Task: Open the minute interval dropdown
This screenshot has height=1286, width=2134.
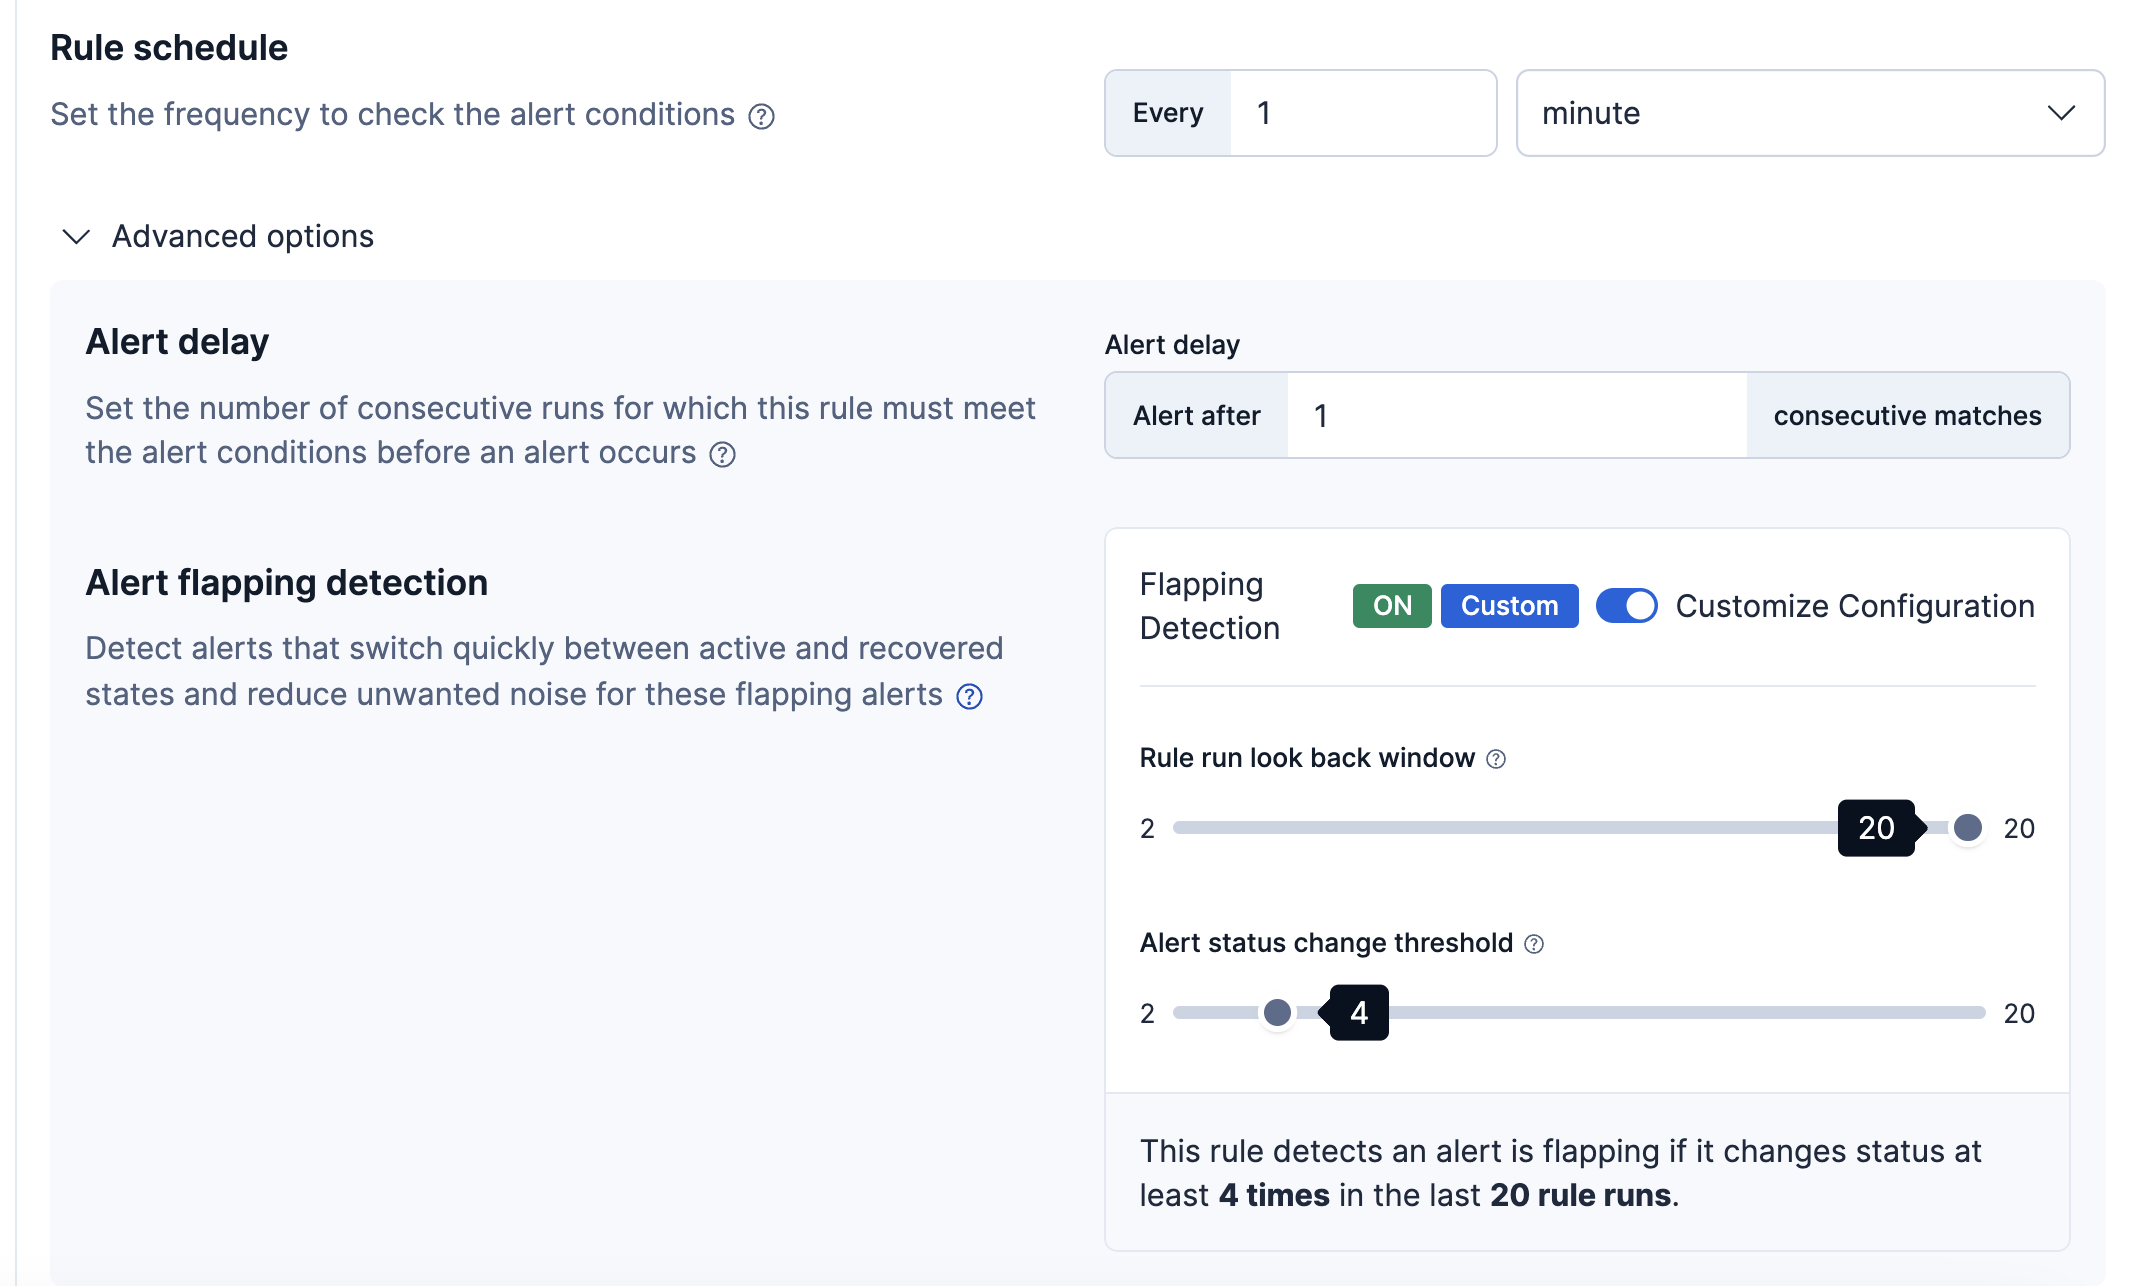Action: 1808,113
